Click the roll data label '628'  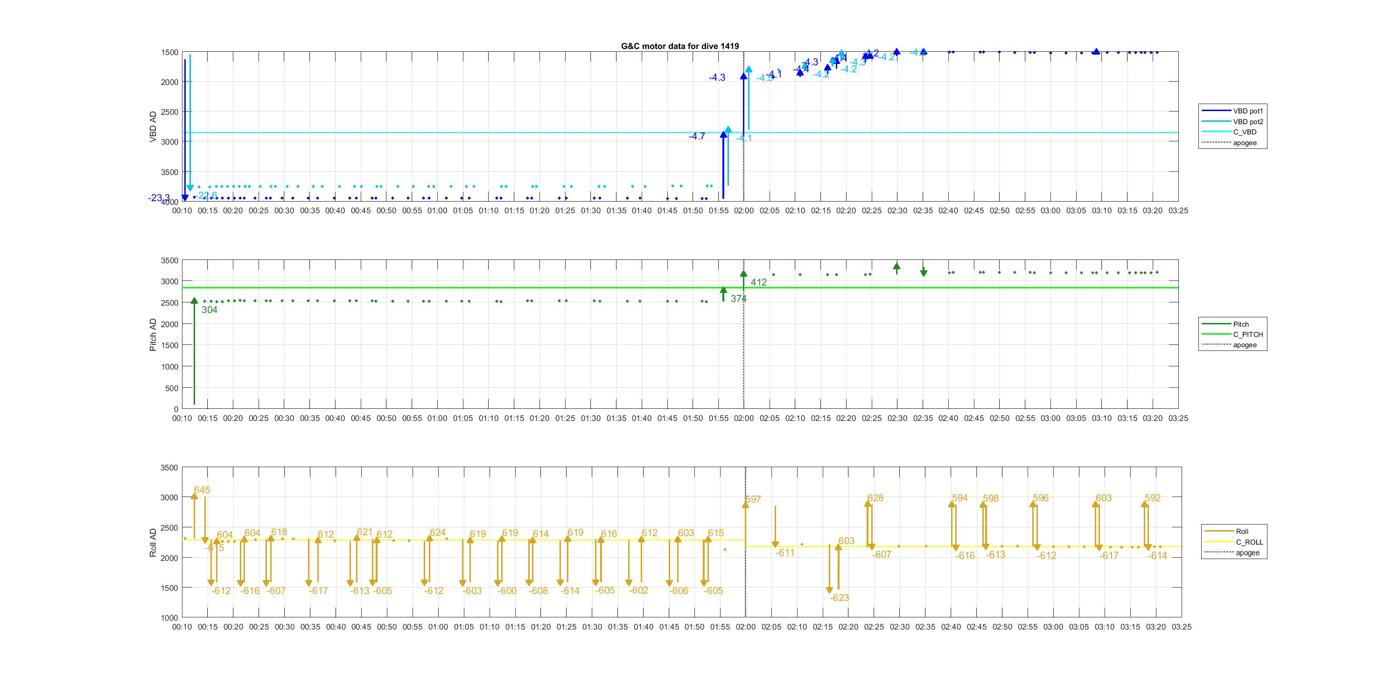[875, 498]
